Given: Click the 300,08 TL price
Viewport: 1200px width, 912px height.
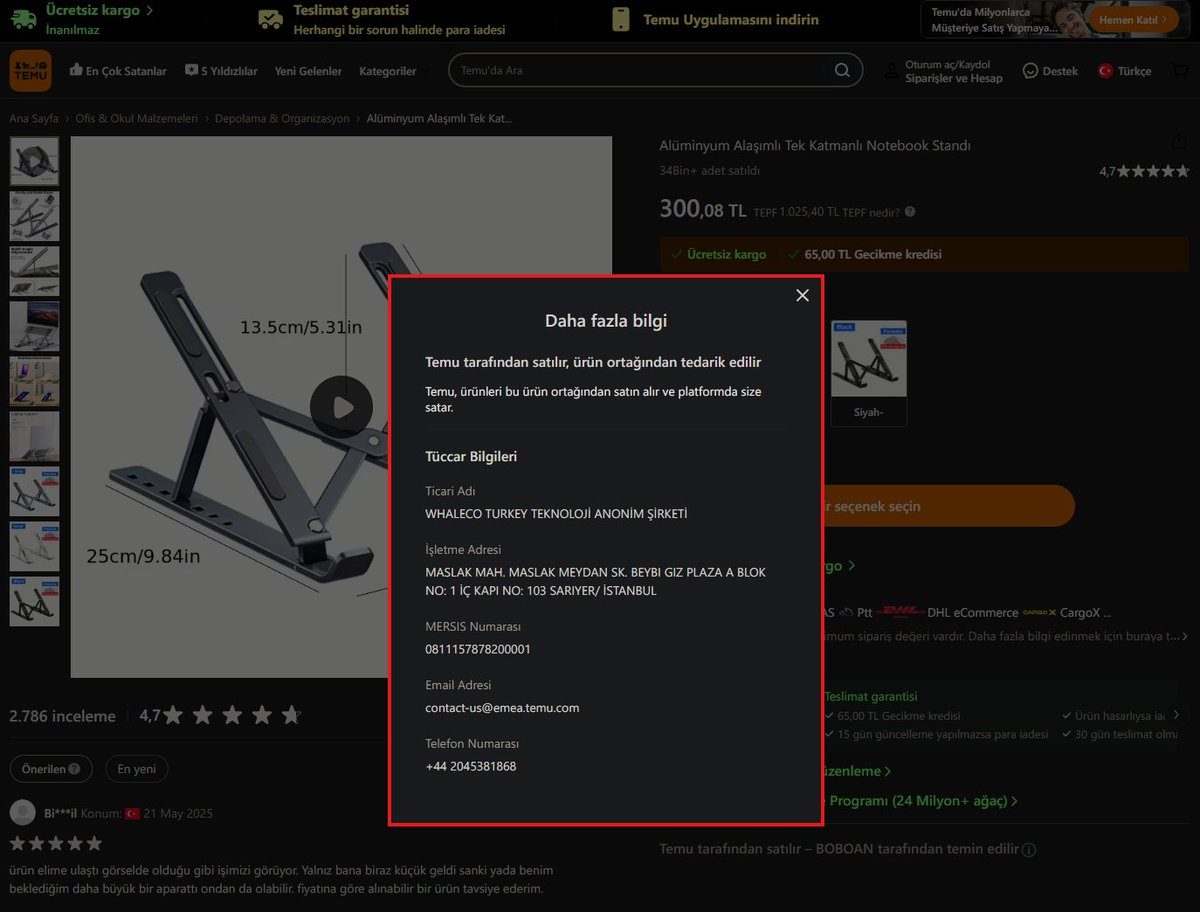Looking at the screenshot, I should click(703, 209).
